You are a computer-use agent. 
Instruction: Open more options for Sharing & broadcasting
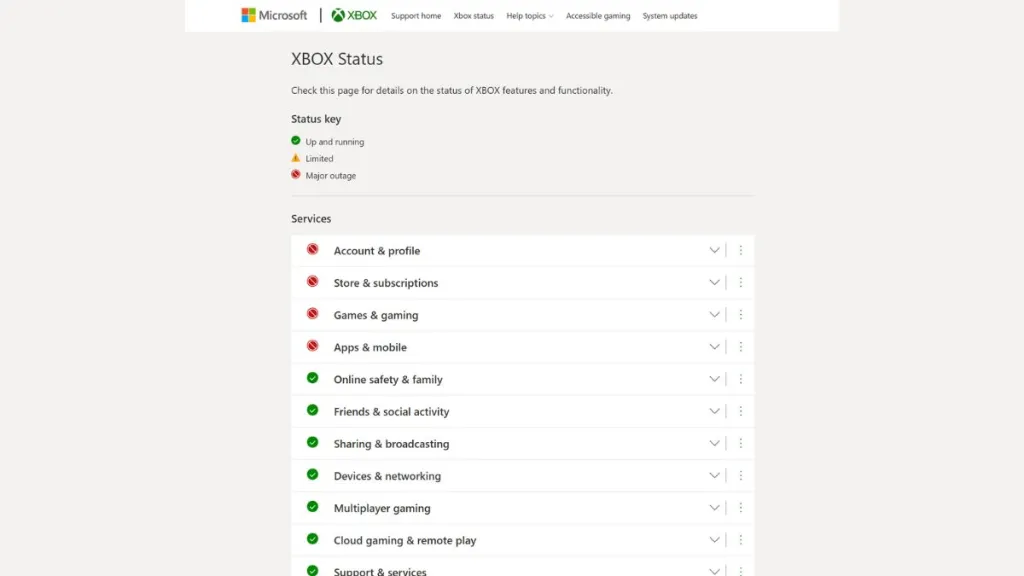(x=741, y=443)
